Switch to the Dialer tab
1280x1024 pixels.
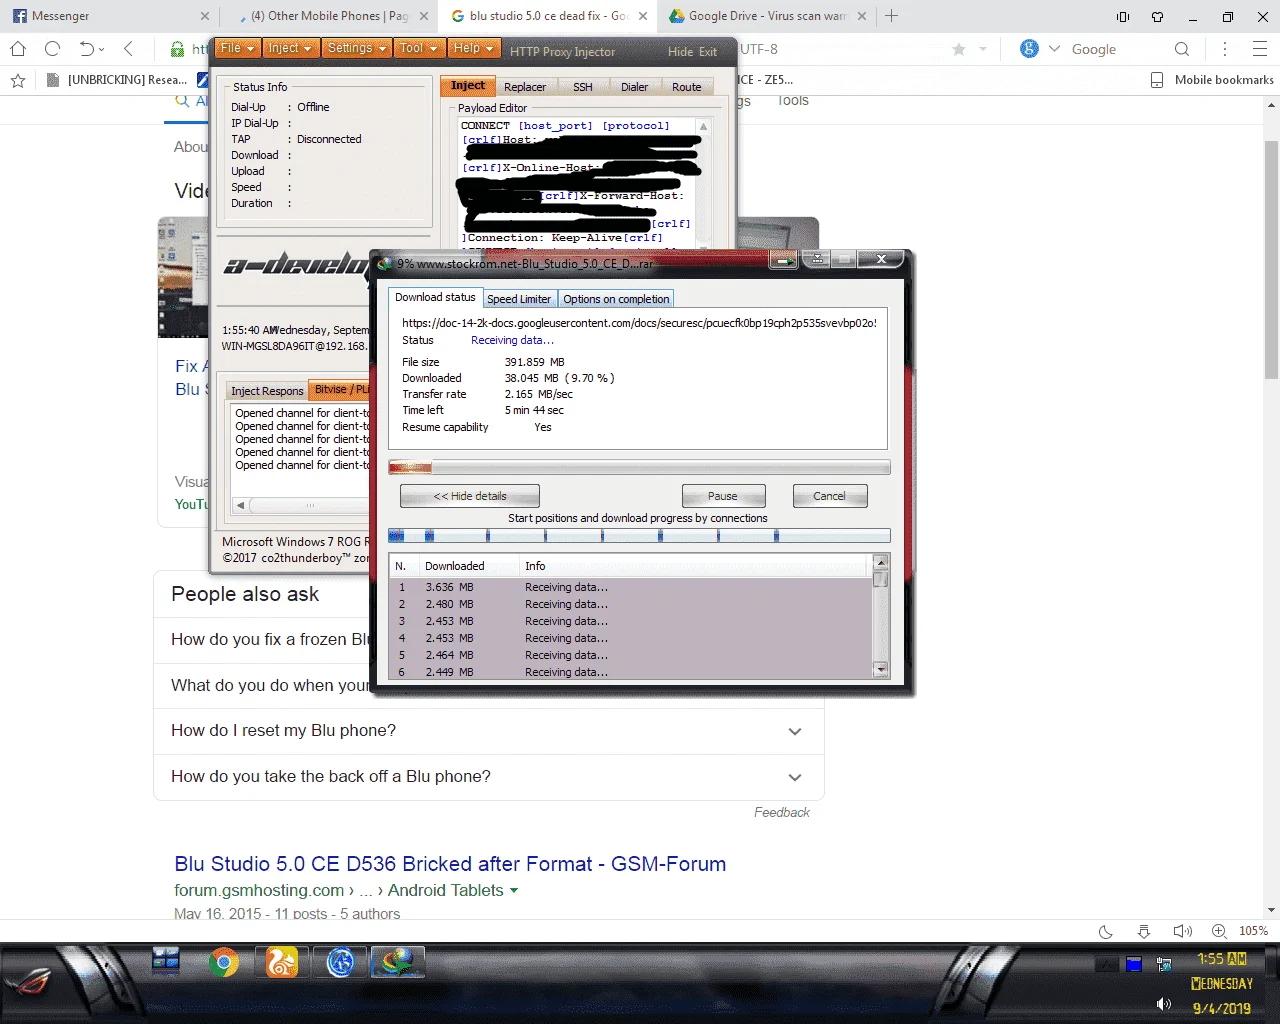[634, 87]
